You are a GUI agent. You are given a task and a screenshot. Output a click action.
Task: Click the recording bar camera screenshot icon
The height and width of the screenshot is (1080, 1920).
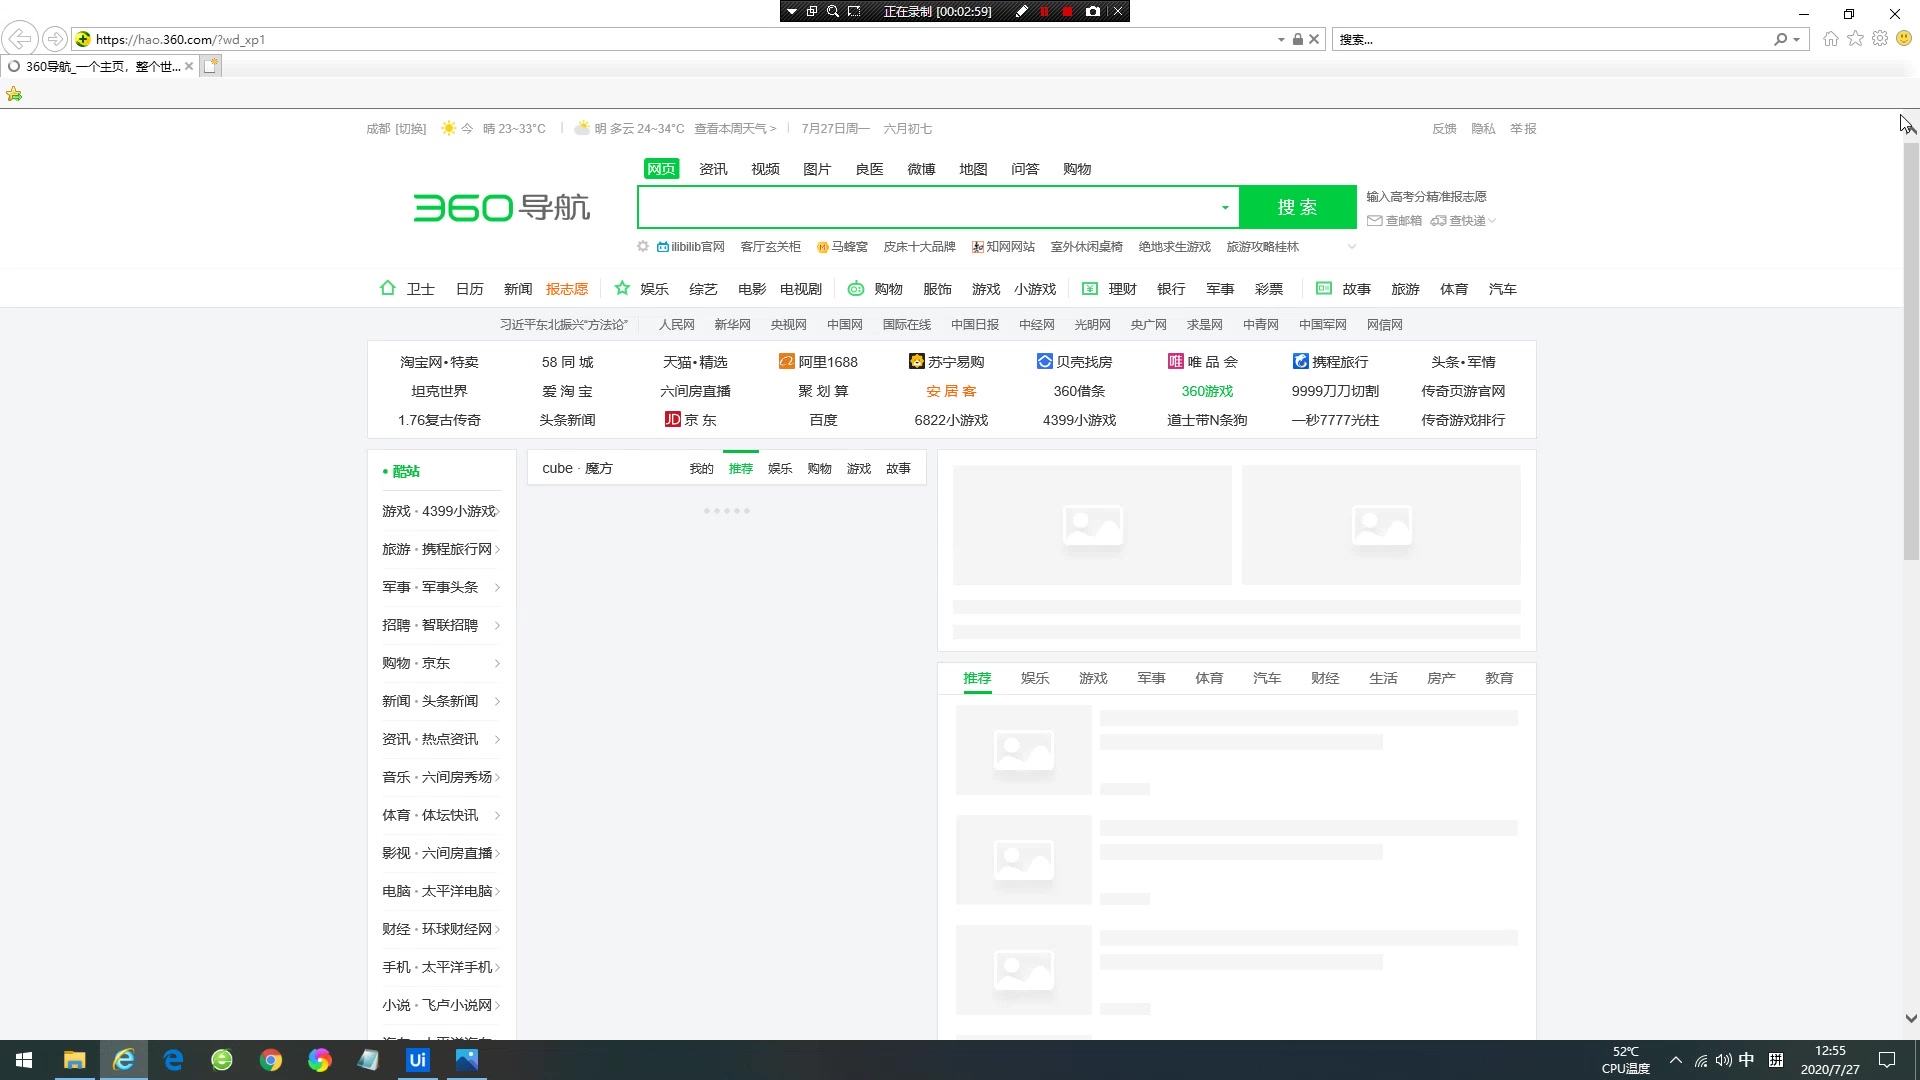(1093, 11)
